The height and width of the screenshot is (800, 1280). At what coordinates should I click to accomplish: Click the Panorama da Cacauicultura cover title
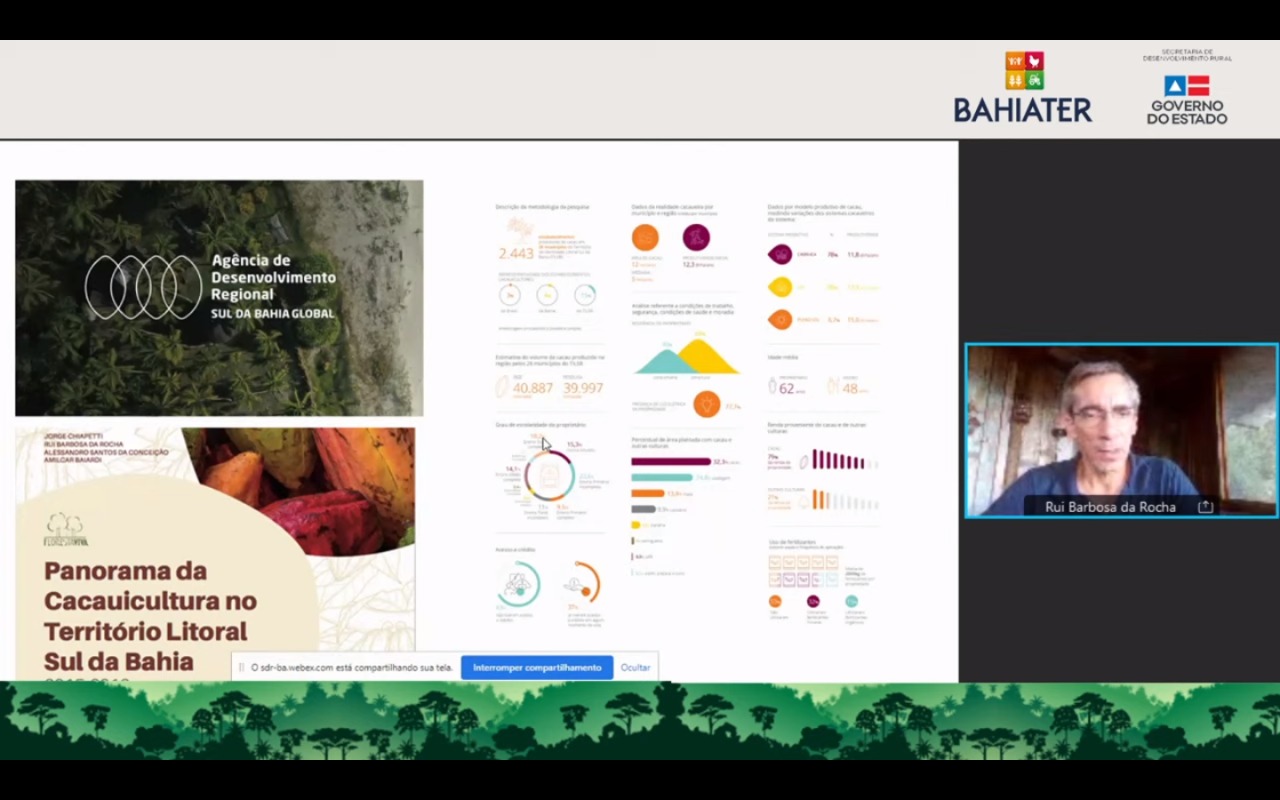click(150, 615)
